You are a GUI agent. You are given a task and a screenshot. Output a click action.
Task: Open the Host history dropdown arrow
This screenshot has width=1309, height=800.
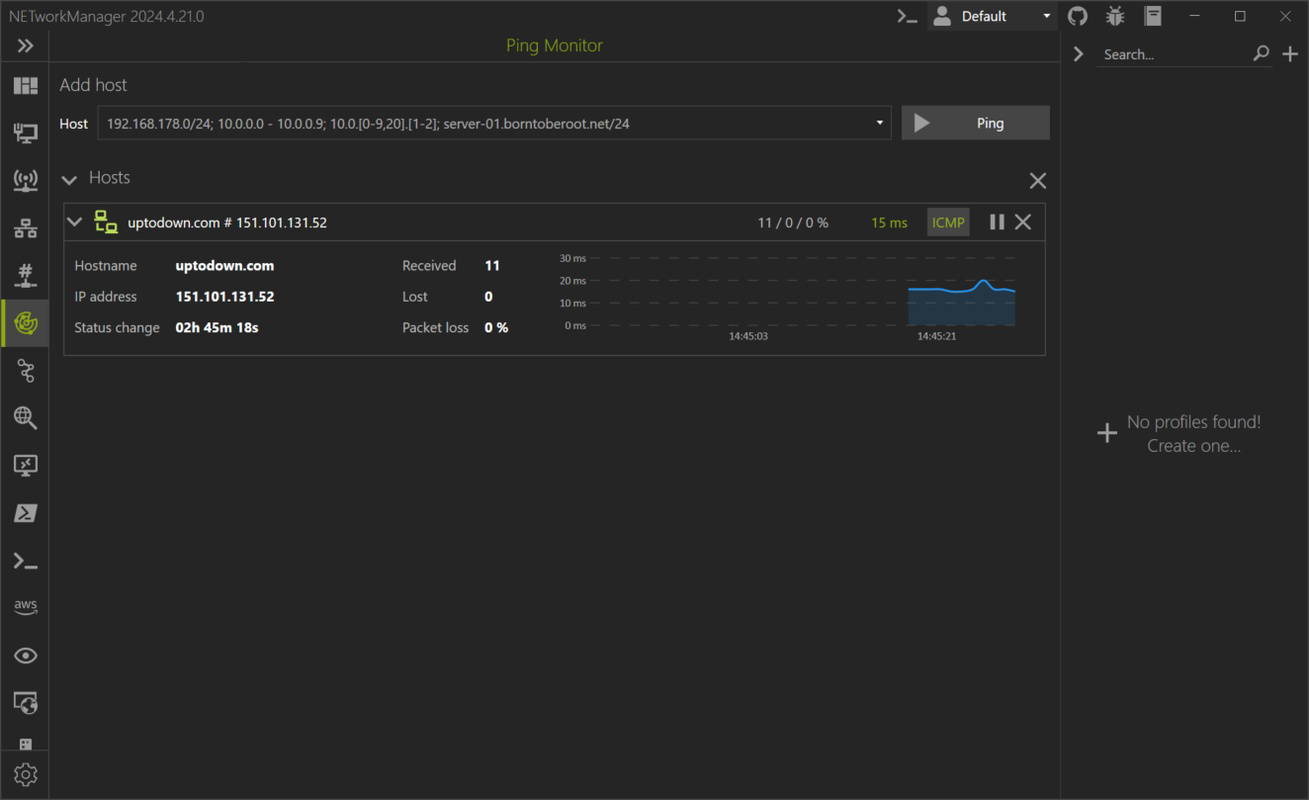click(x=880, y=123)
